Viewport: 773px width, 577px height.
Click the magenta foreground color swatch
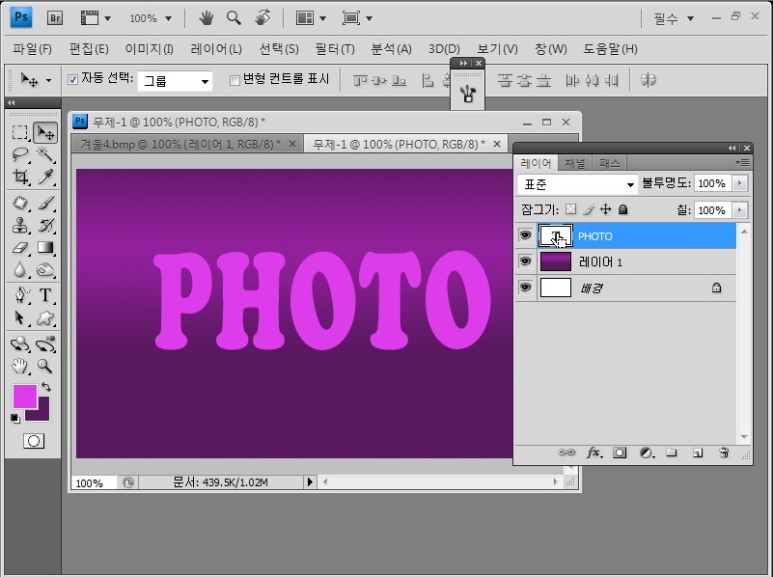pyautogui.click(x=25, y=395)
